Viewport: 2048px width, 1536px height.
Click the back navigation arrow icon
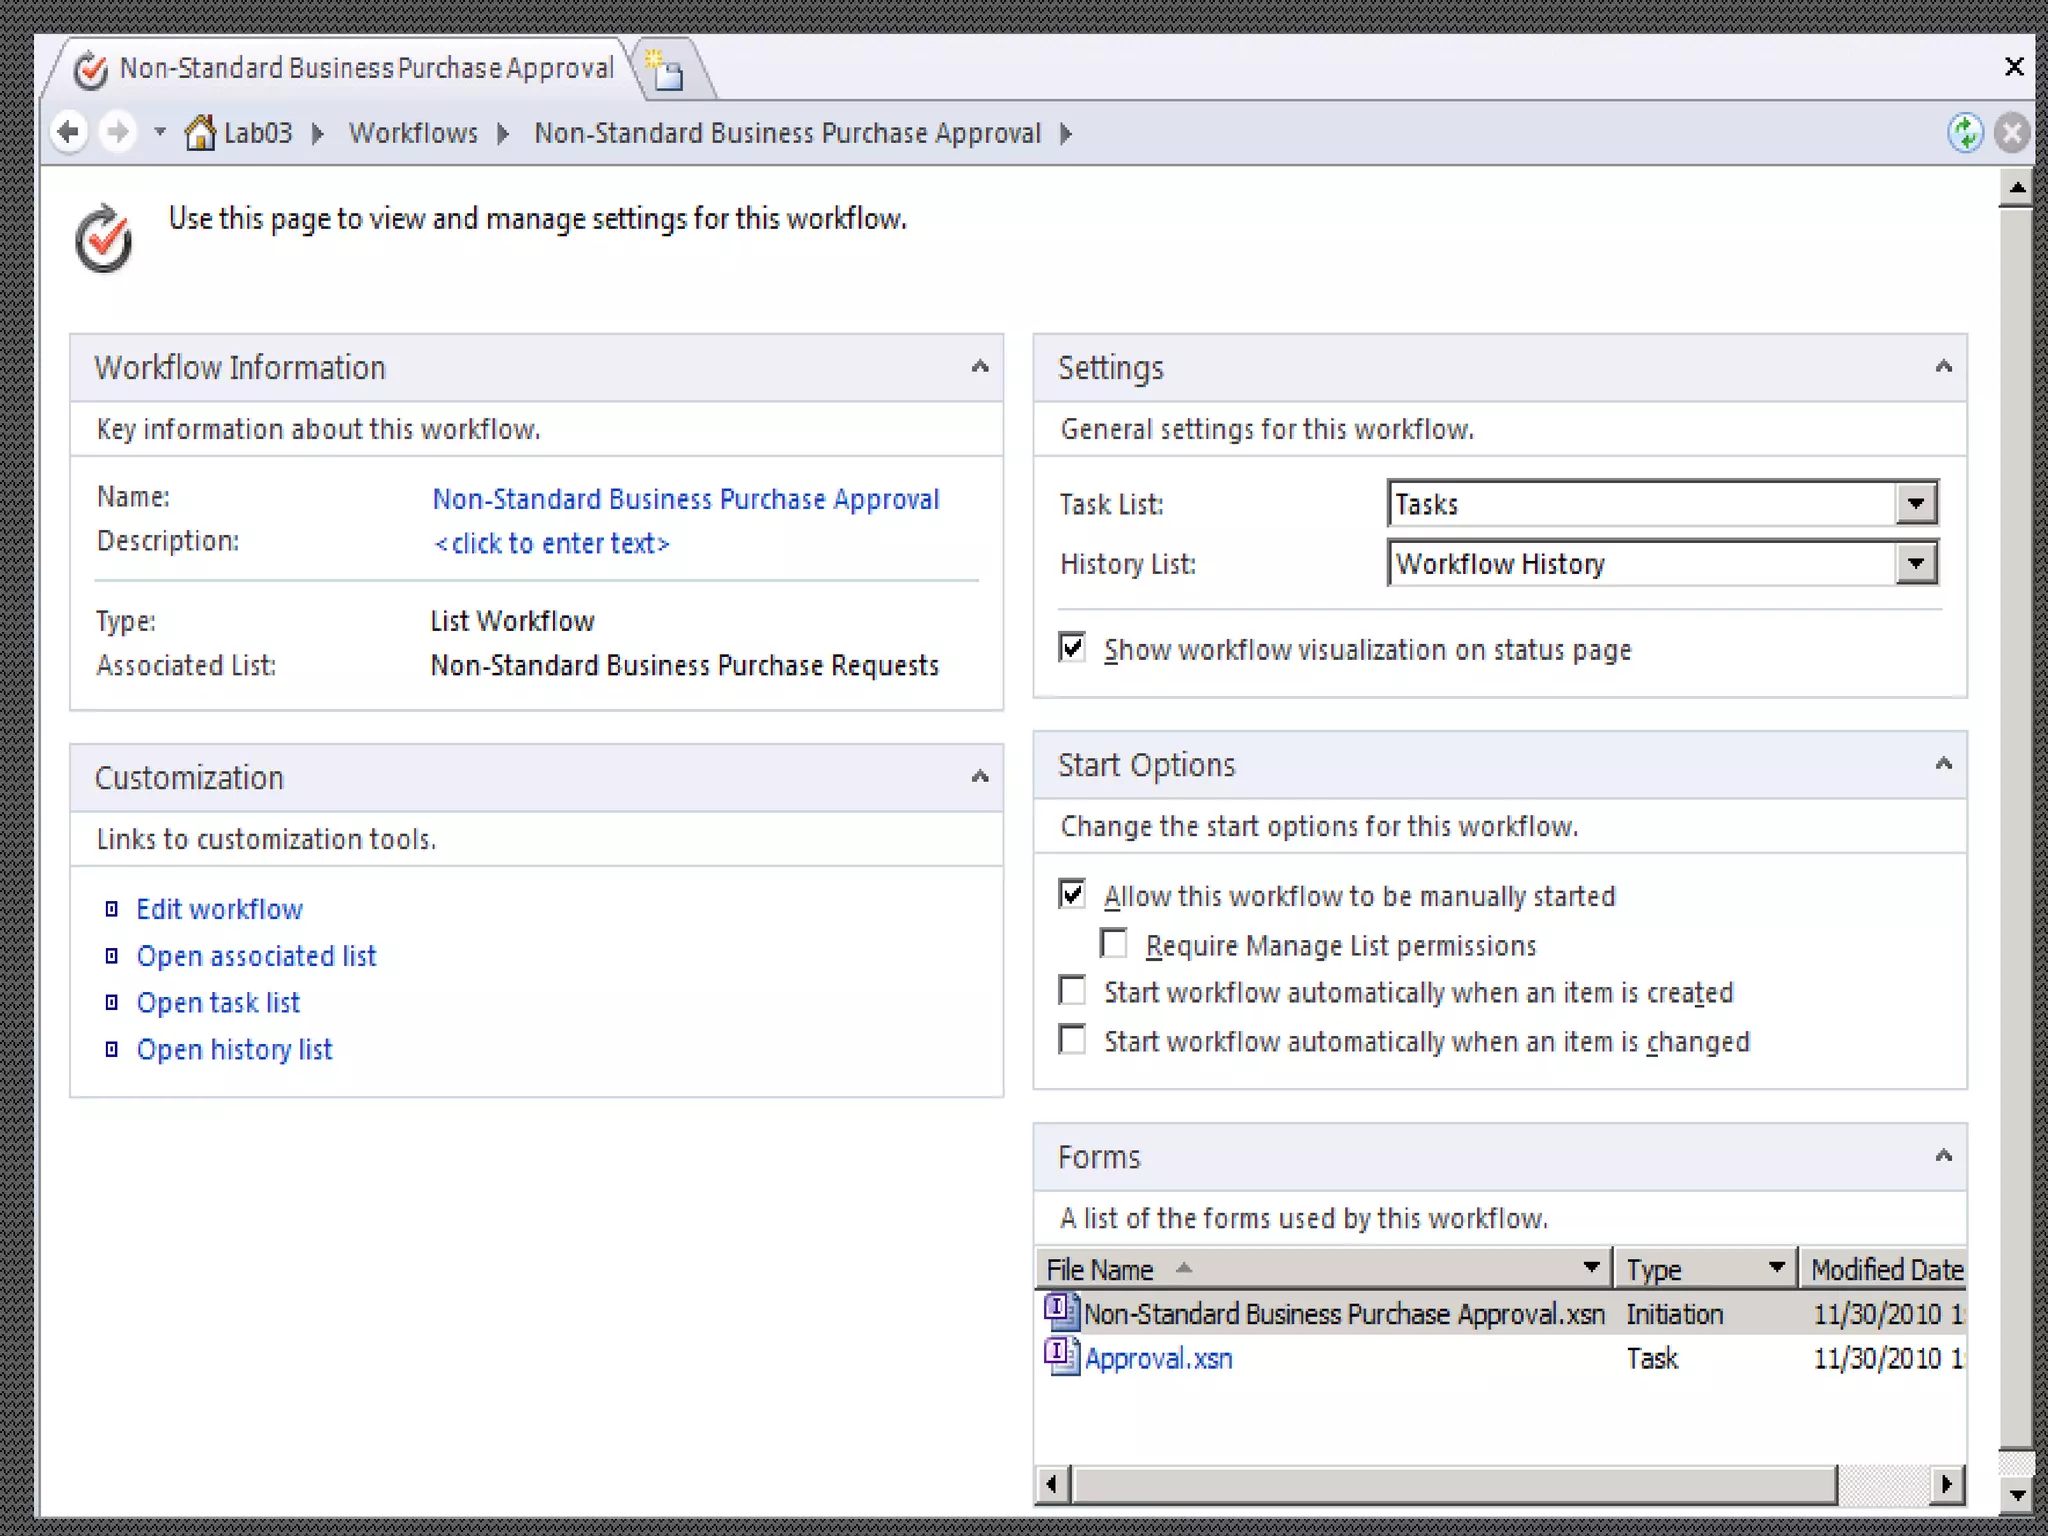tap(68, 132)
